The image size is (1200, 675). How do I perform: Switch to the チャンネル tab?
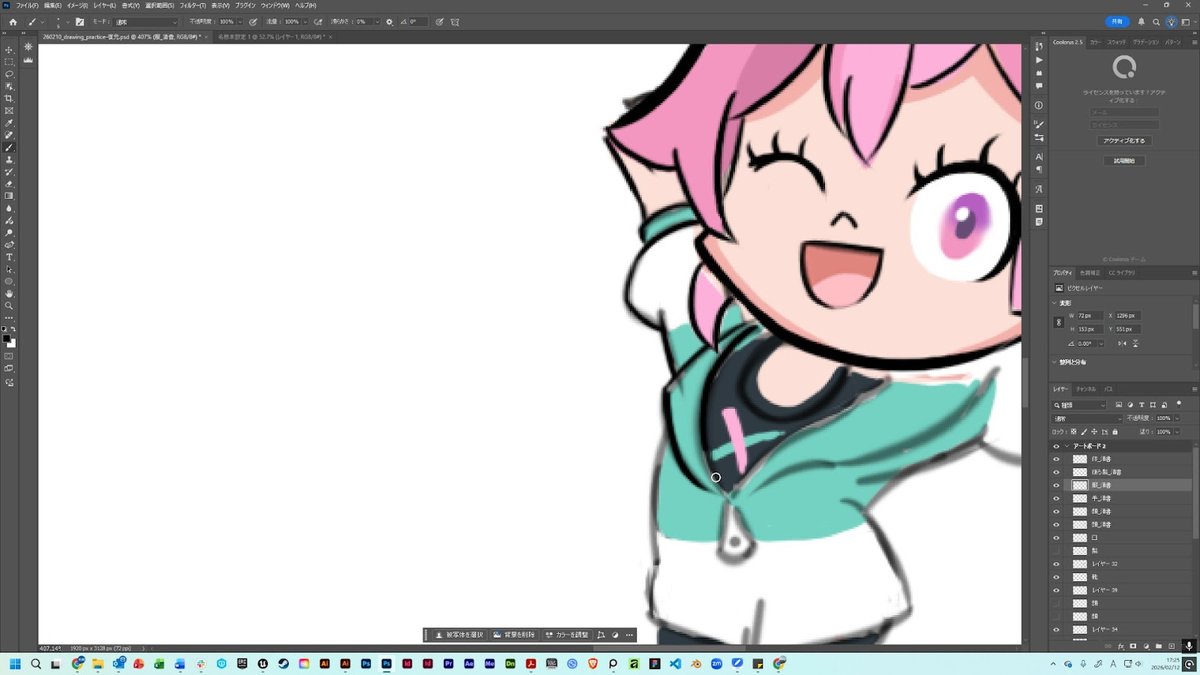(x=1086, y=388)
